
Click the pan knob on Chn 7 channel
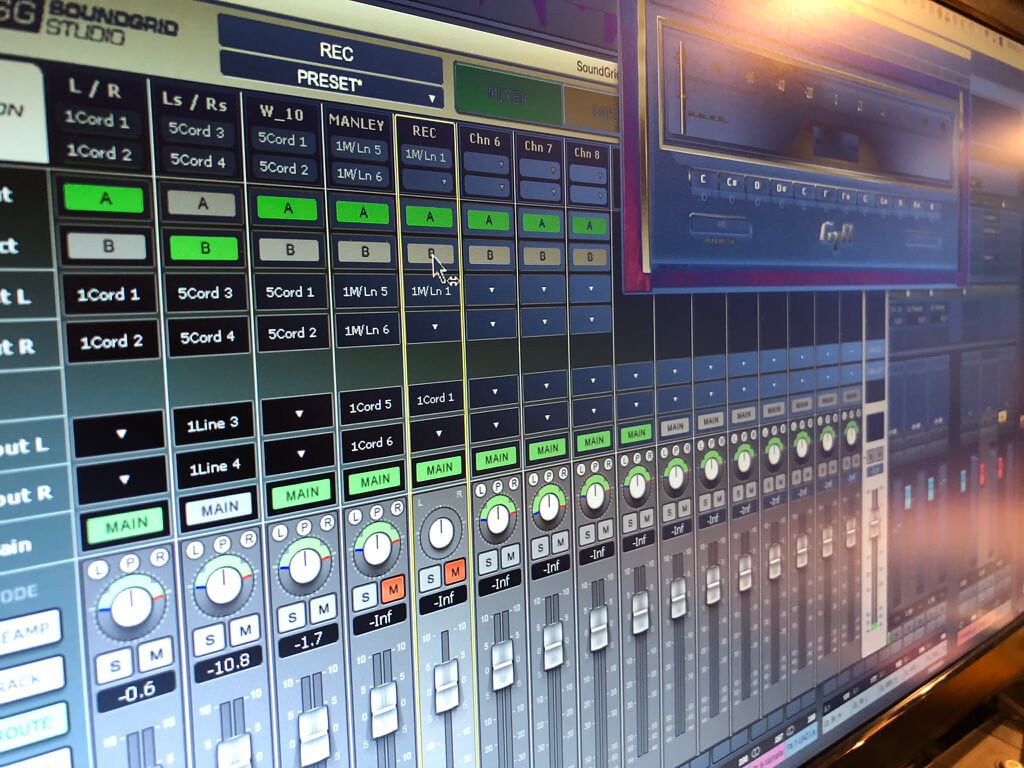point(549,507)
